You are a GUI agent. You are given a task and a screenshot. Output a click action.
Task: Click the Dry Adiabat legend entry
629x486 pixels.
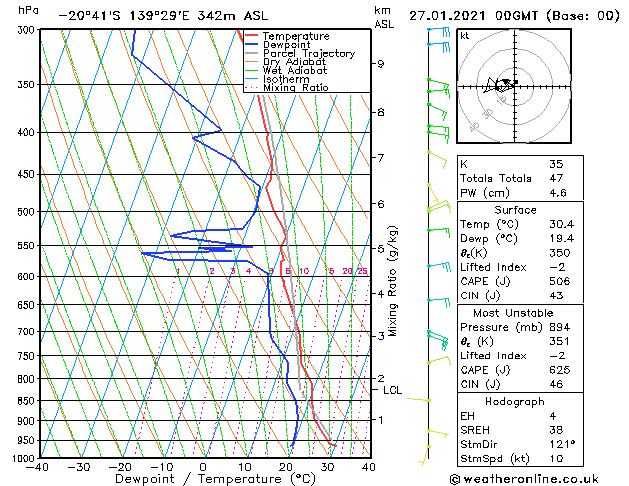tap(286, 62)
